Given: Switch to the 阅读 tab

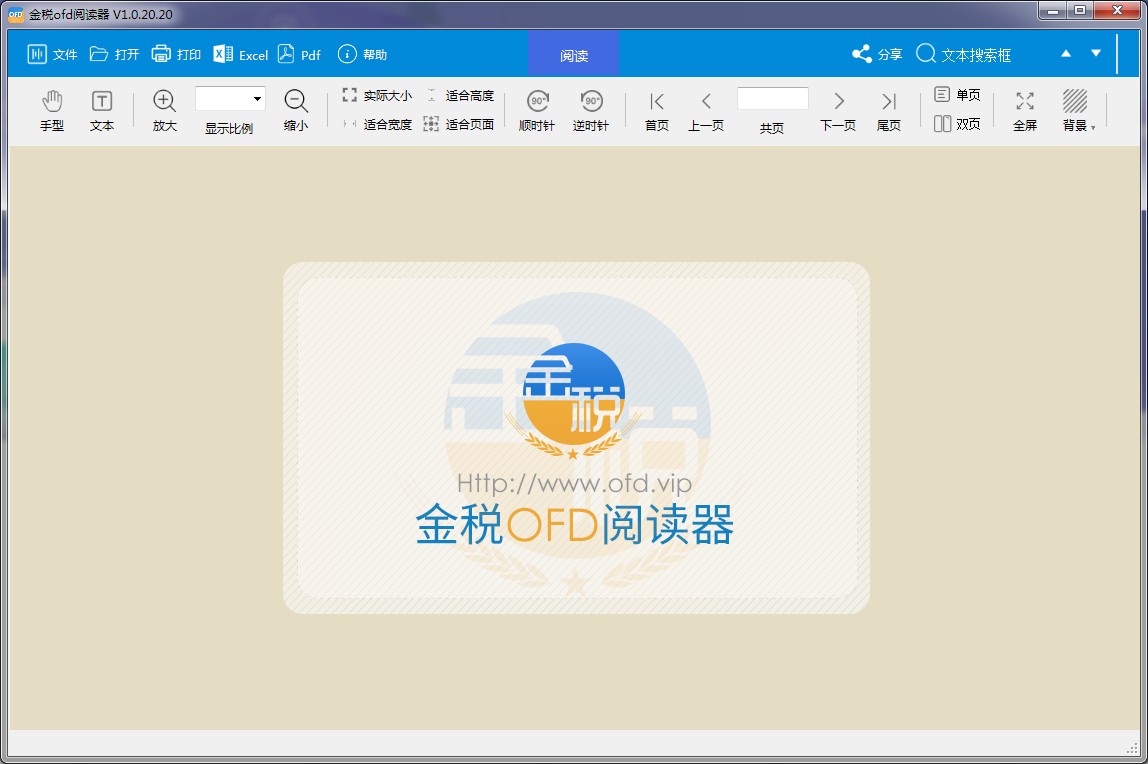Looking at the screenshot, I should [573, 54].
